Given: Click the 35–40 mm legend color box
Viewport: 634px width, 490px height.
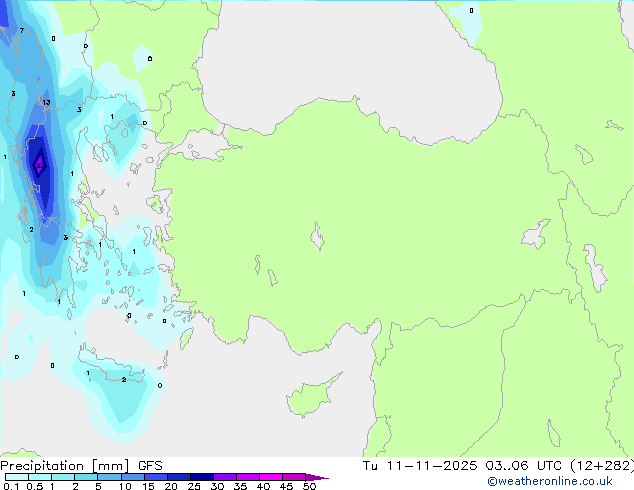Looking at the screenshot, I should coord(248,477).
